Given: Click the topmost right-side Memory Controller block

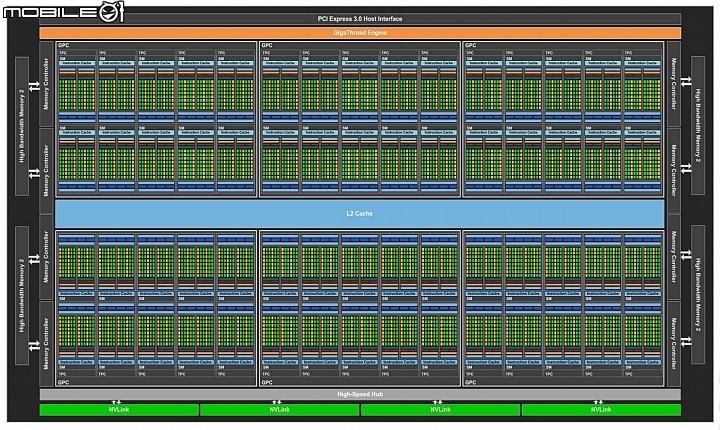Looking at the screenshot, I should pos(674,84).
